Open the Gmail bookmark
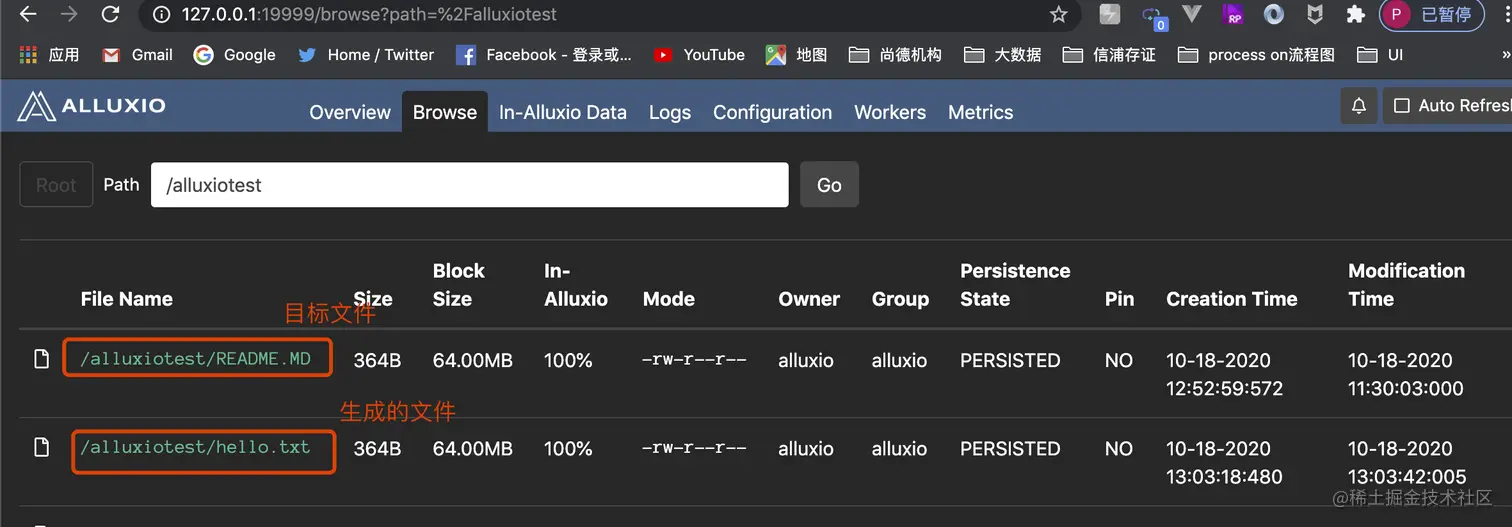The height and width of the screenshot is (527, 1512). pyautogui.click(x=137, y=55)
